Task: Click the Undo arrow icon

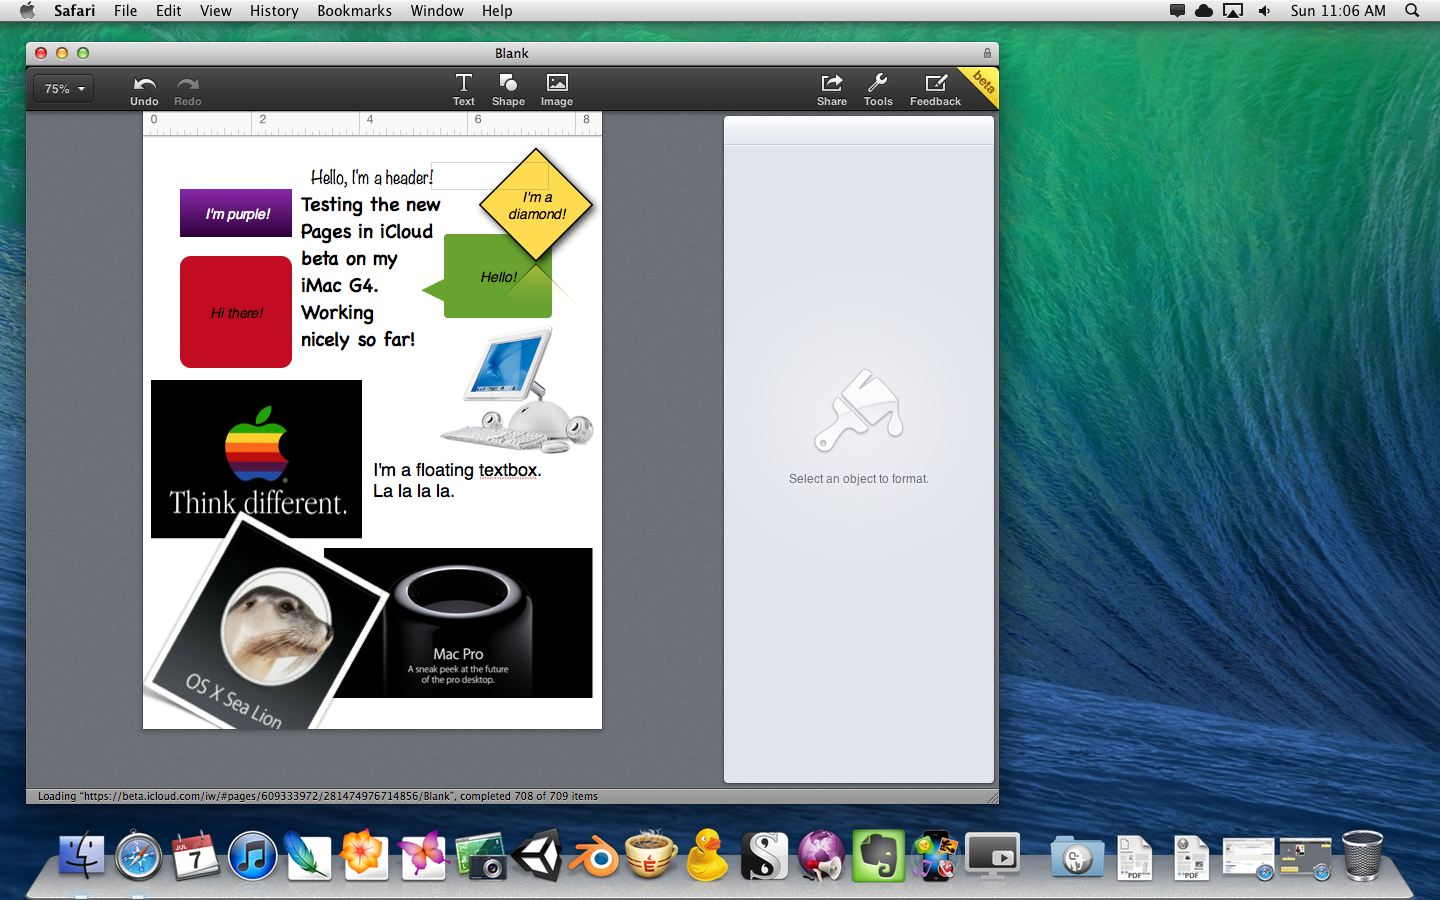Action: coord(144,84)
